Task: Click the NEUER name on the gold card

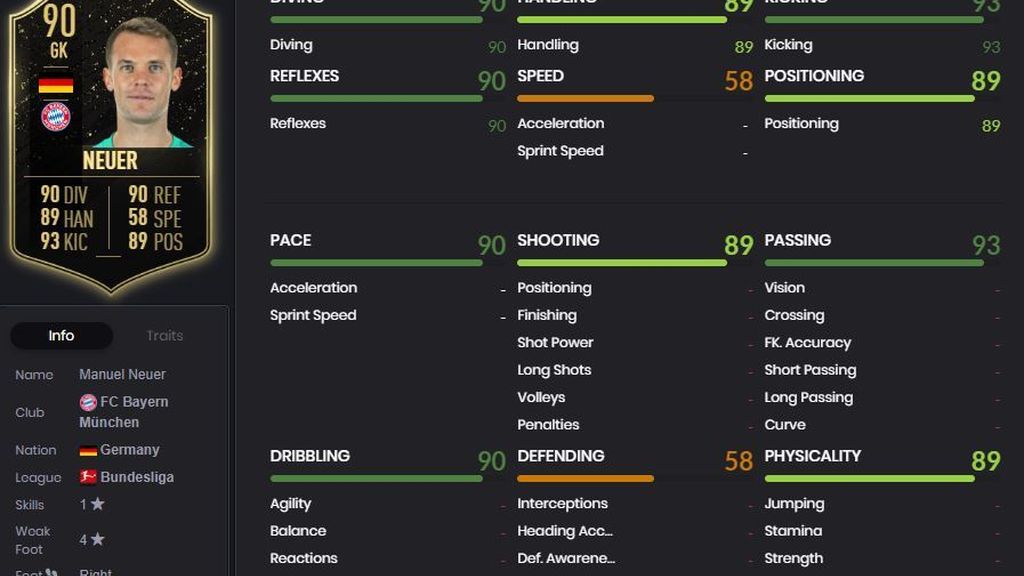Action: [110, 161]
